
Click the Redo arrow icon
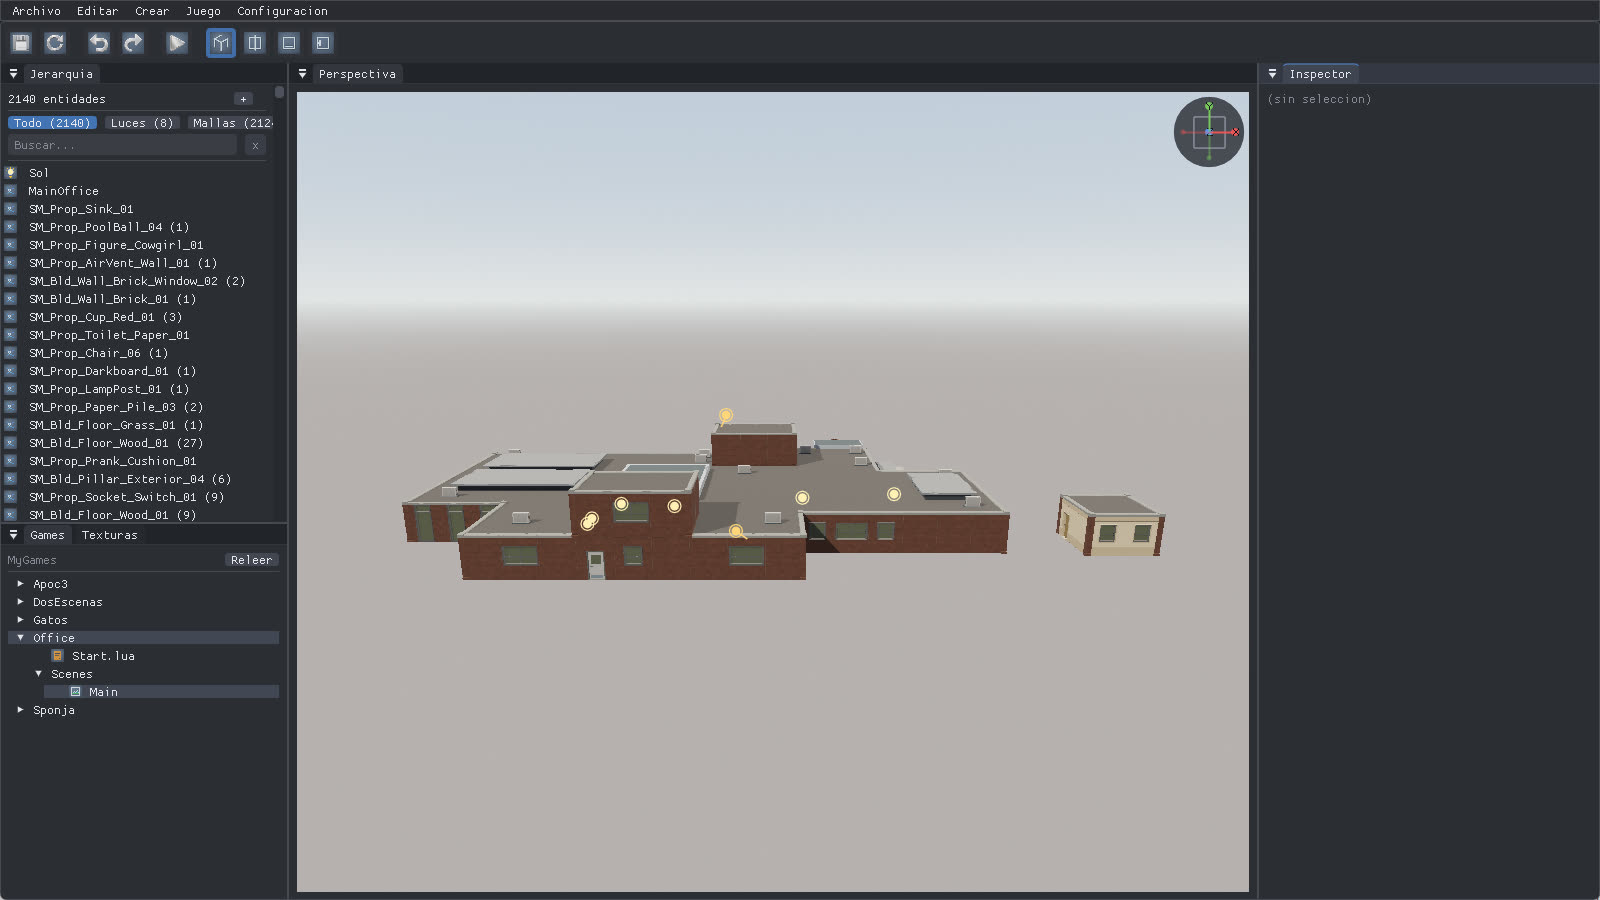click(132, 43)
